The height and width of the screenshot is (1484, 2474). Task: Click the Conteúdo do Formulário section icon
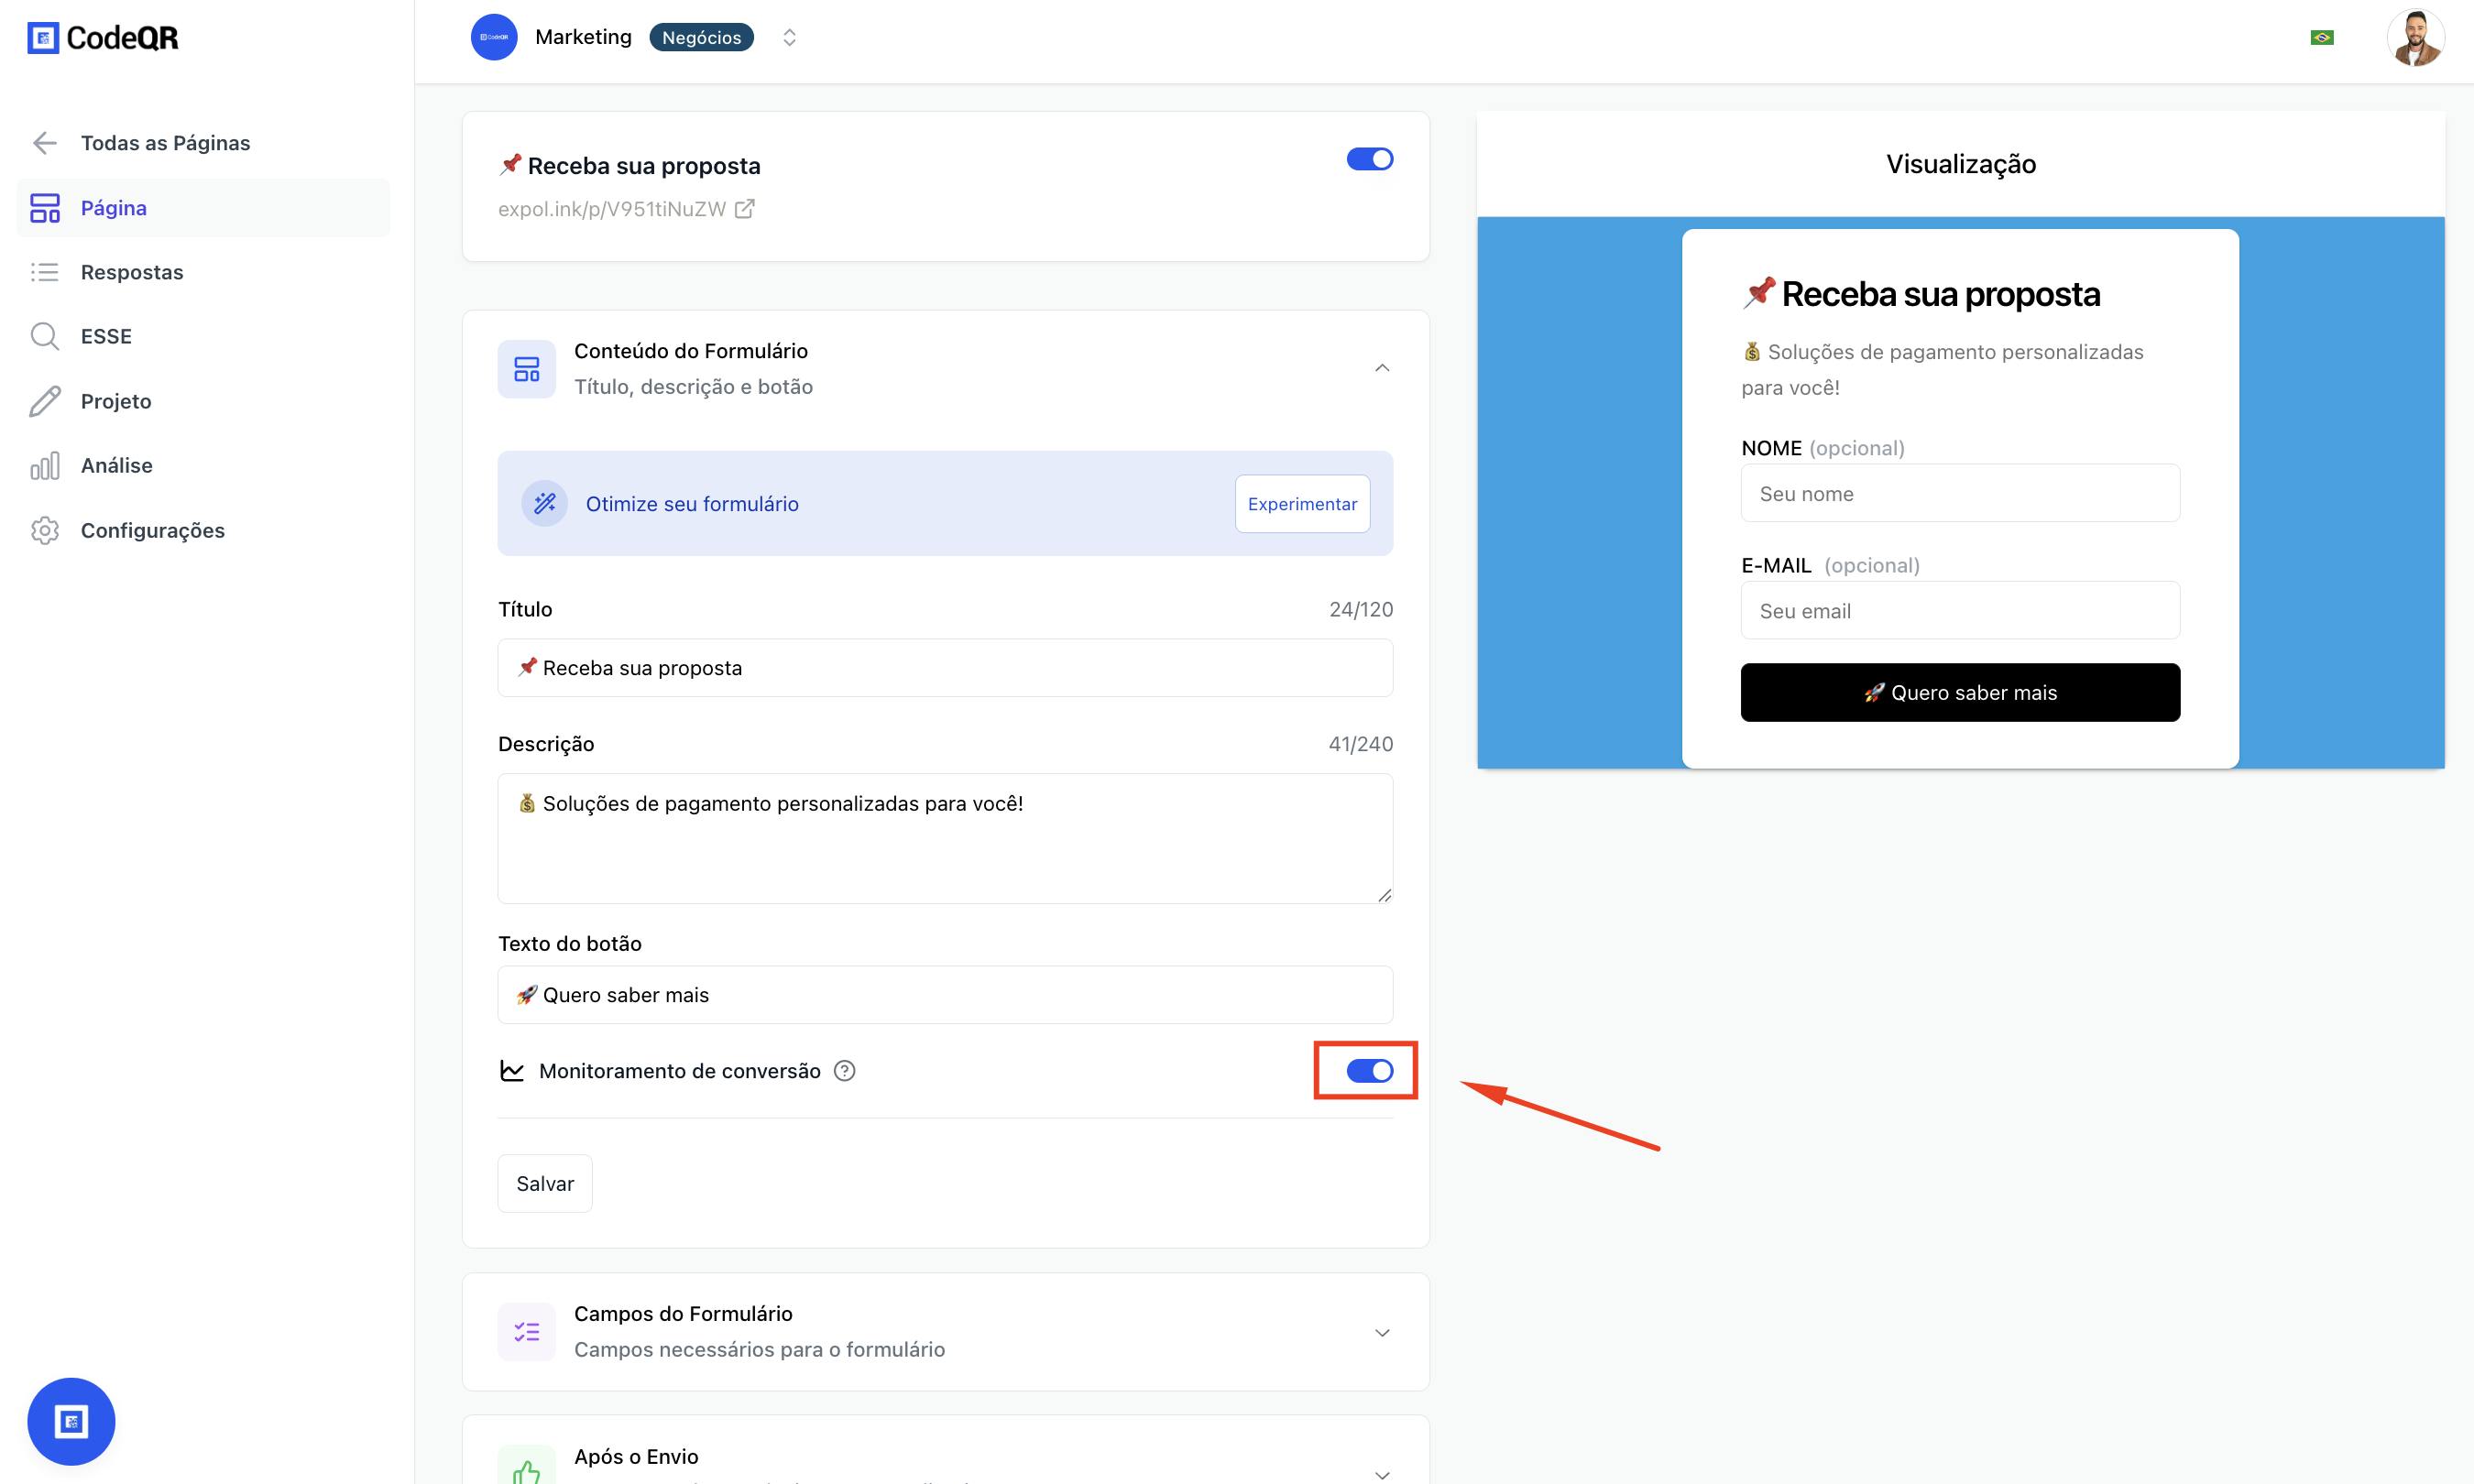click(527, 369)
